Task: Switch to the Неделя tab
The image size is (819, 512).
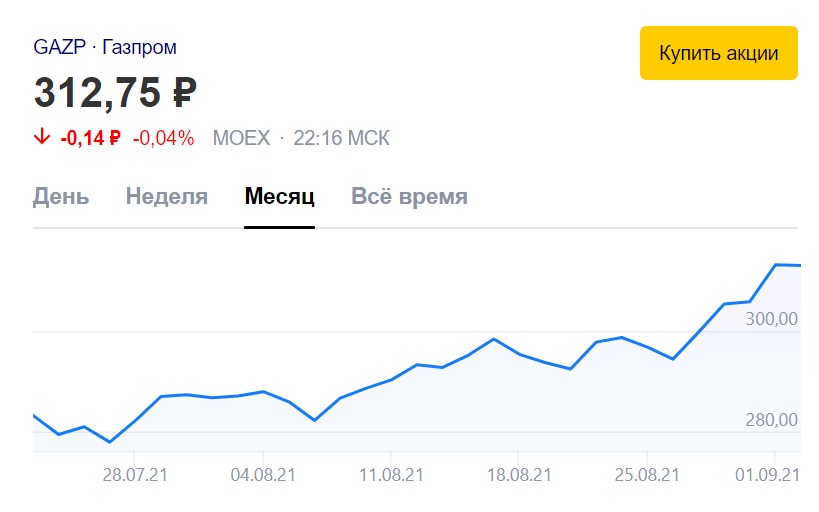Action: tap(167, 197)
